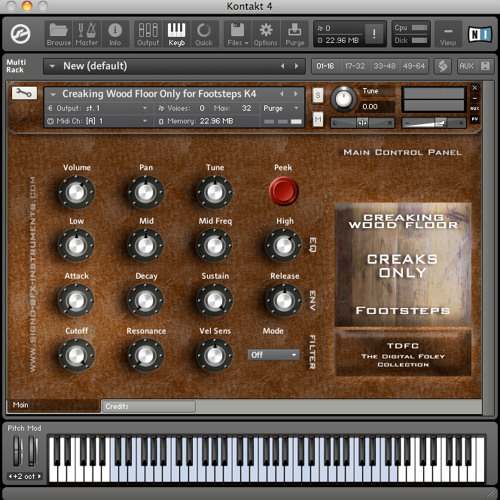Click the wrench edit instrument icon

24,93
